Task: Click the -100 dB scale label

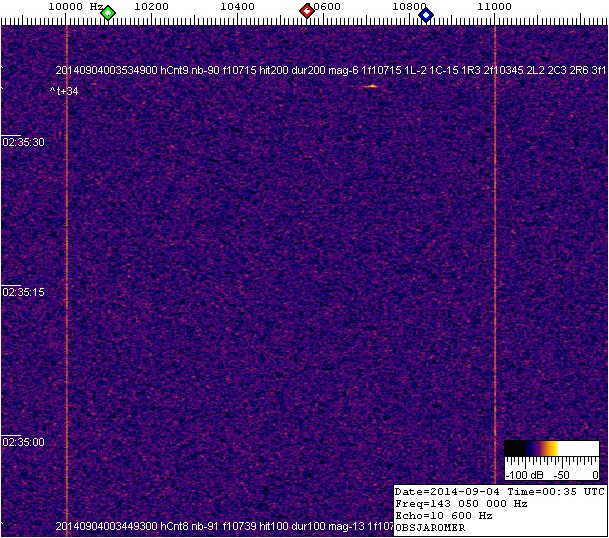Action: [x=523, y=474]
